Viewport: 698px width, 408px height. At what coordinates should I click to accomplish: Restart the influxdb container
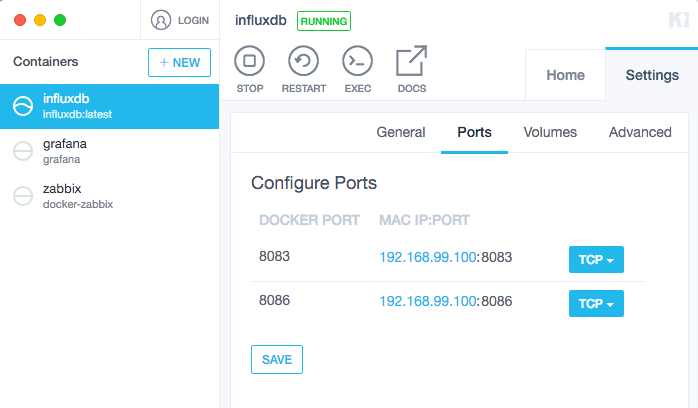click(x=304, y=69)
